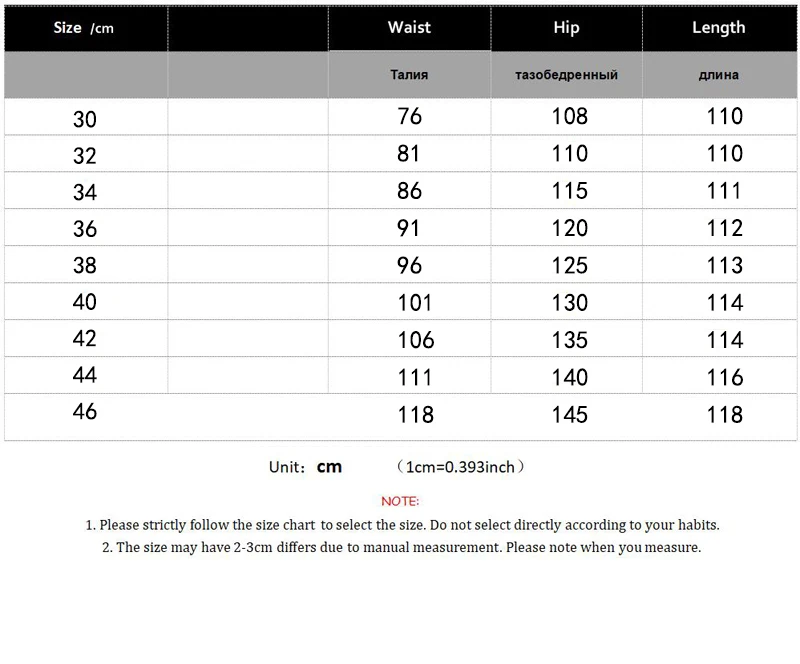The height and width of the screenshot is (664, 800).
Task: Select waist value 91 for size 36
Action: 409,228
